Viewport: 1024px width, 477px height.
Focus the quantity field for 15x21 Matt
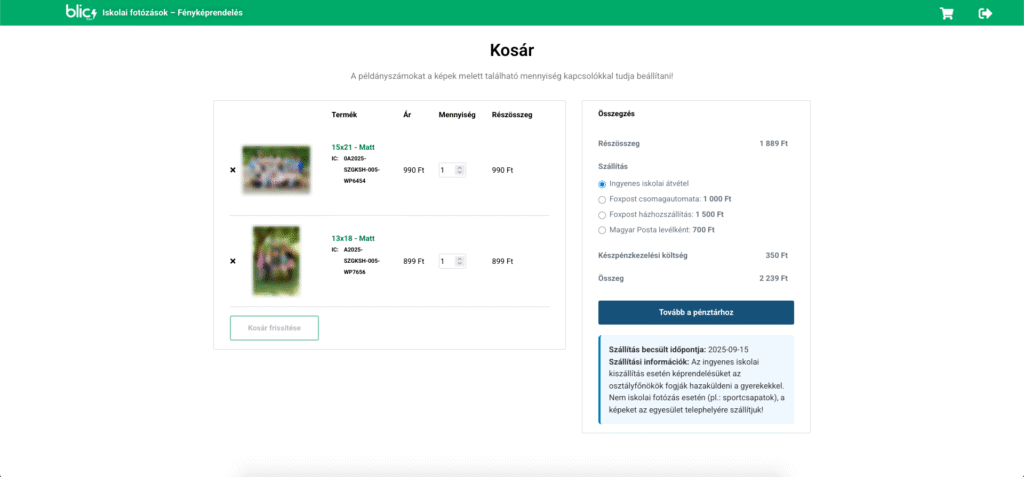click(x=447, y=170)
